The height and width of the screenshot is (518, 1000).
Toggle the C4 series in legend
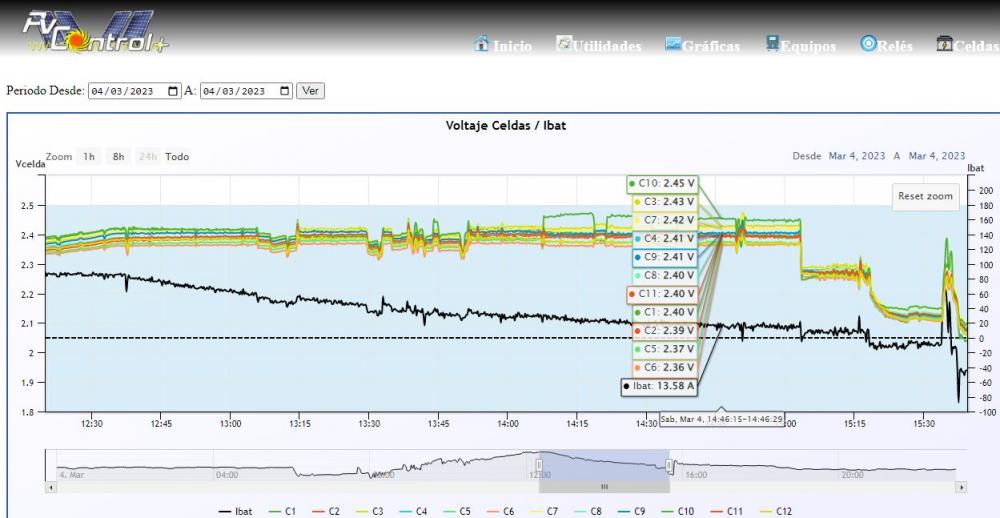413,511
